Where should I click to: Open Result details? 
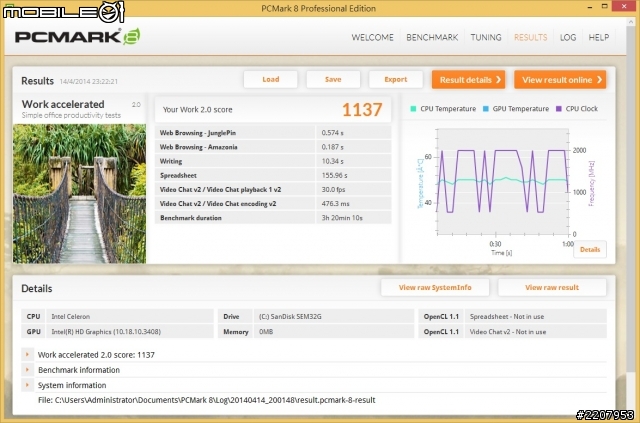tap(469, 80)
